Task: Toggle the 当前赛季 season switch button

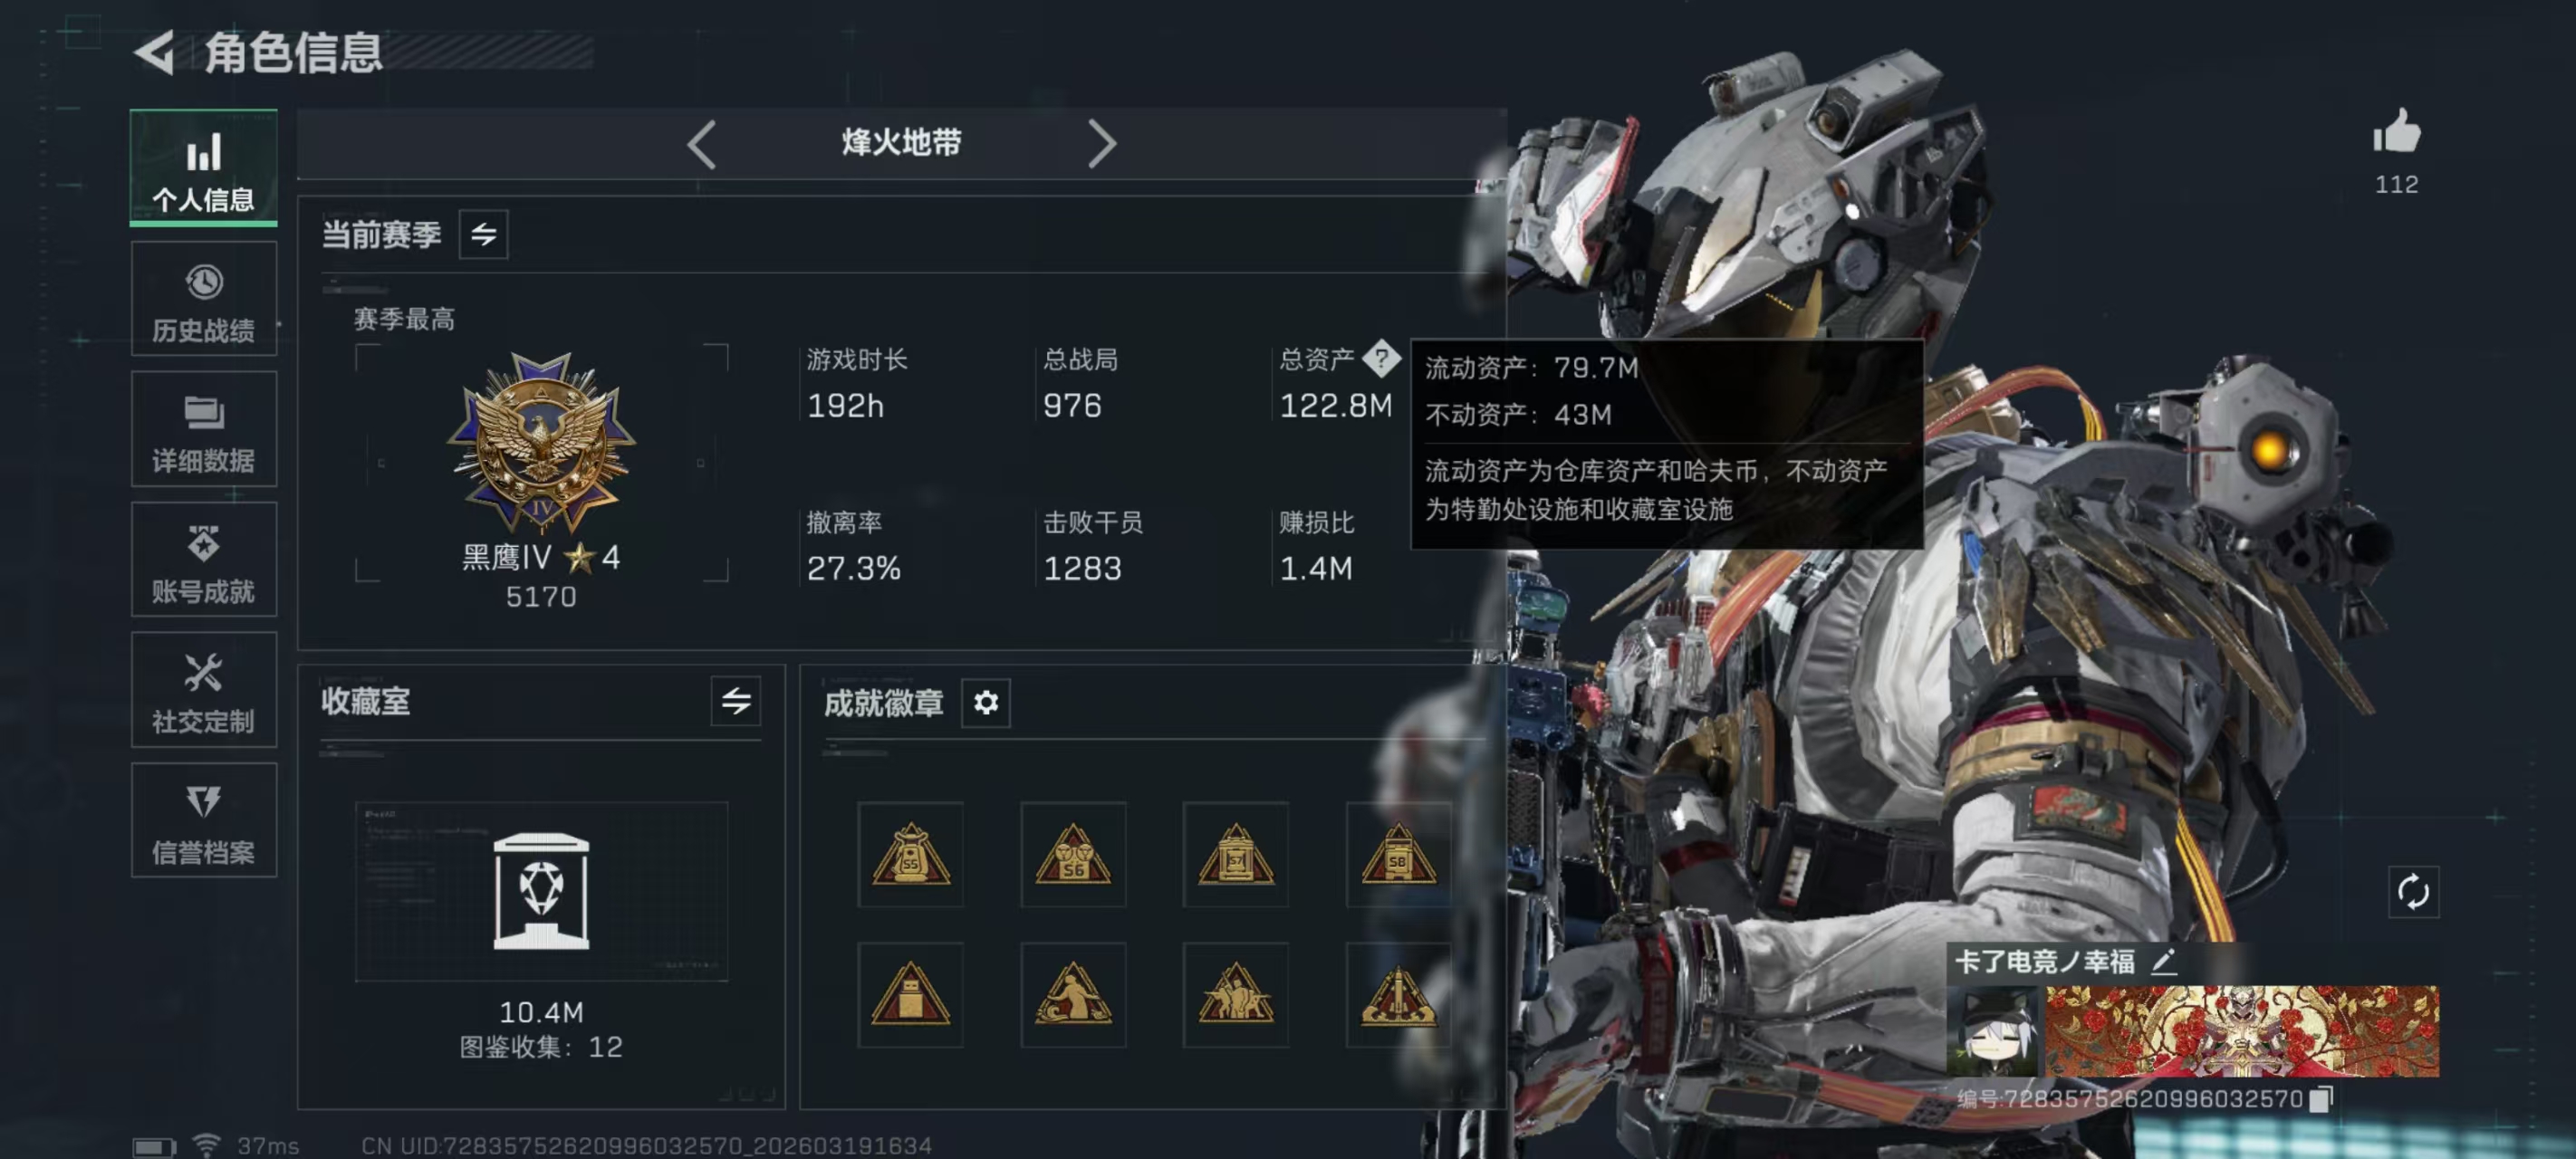Action: coord(483,234)
